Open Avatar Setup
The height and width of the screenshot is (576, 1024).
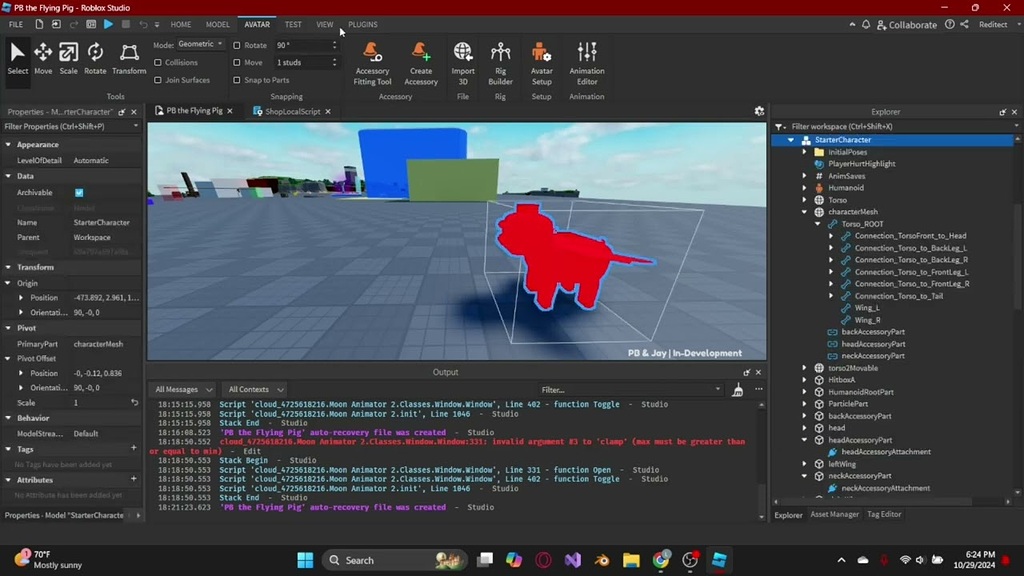click(x=540, y=62)
